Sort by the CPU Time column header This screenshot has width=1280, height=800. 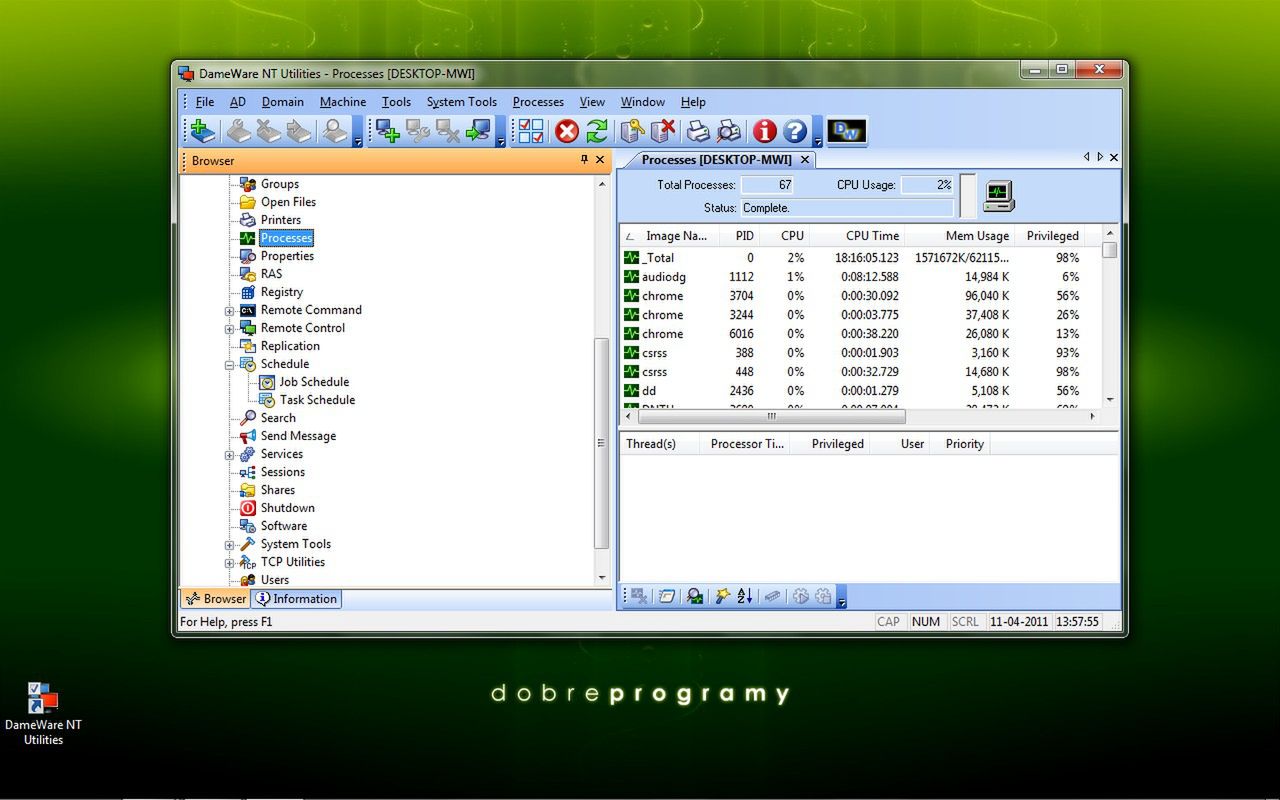pyautogui.click(x=857, y=236)
